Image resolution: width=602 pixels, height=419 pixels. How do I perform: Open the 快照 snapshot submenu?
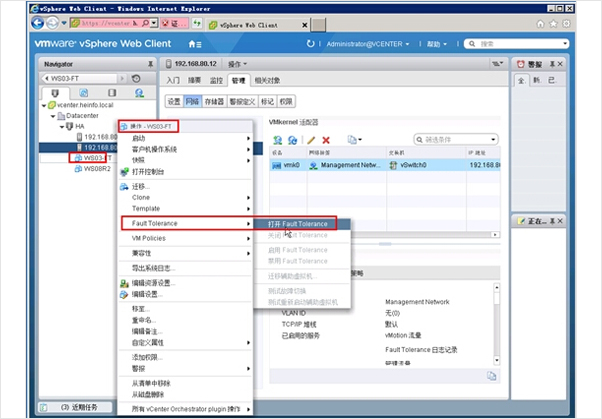(186, 160)
